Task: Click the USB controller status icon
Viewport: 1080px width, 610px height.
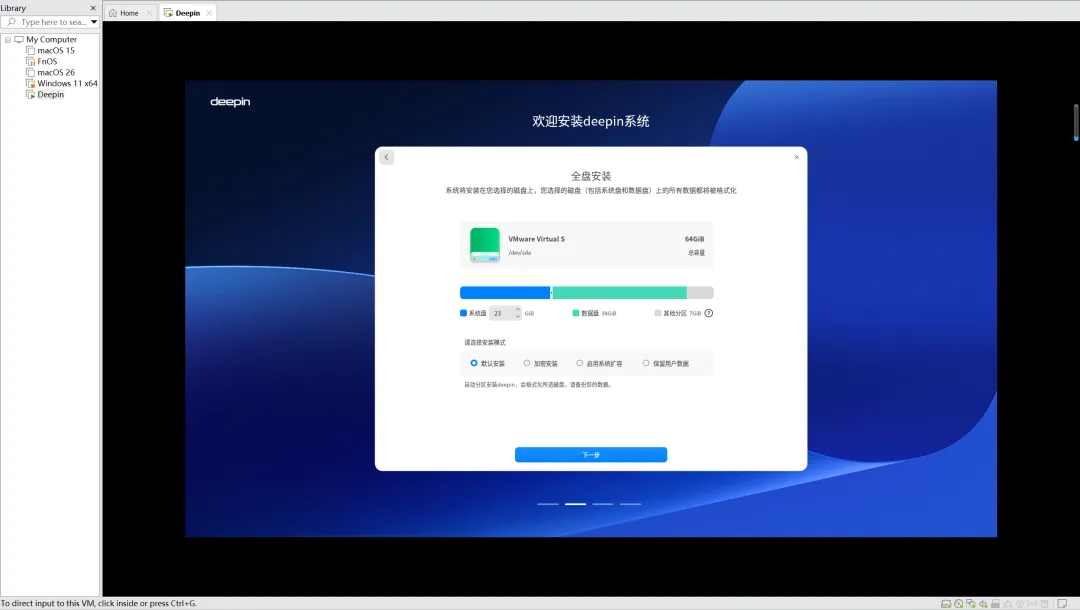Action: 1008,604
